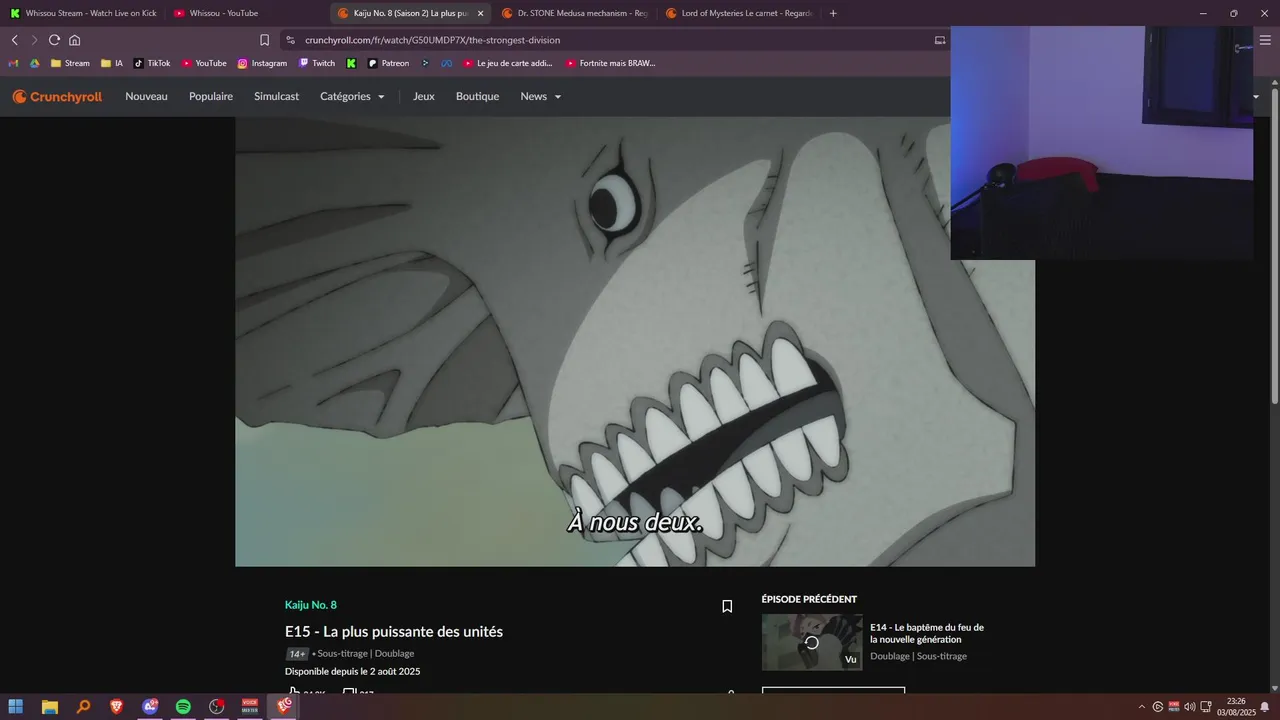This screenshot has height=720, width=1280.
Task: Open the network icon in system tray
Action: click(1206, 707)
